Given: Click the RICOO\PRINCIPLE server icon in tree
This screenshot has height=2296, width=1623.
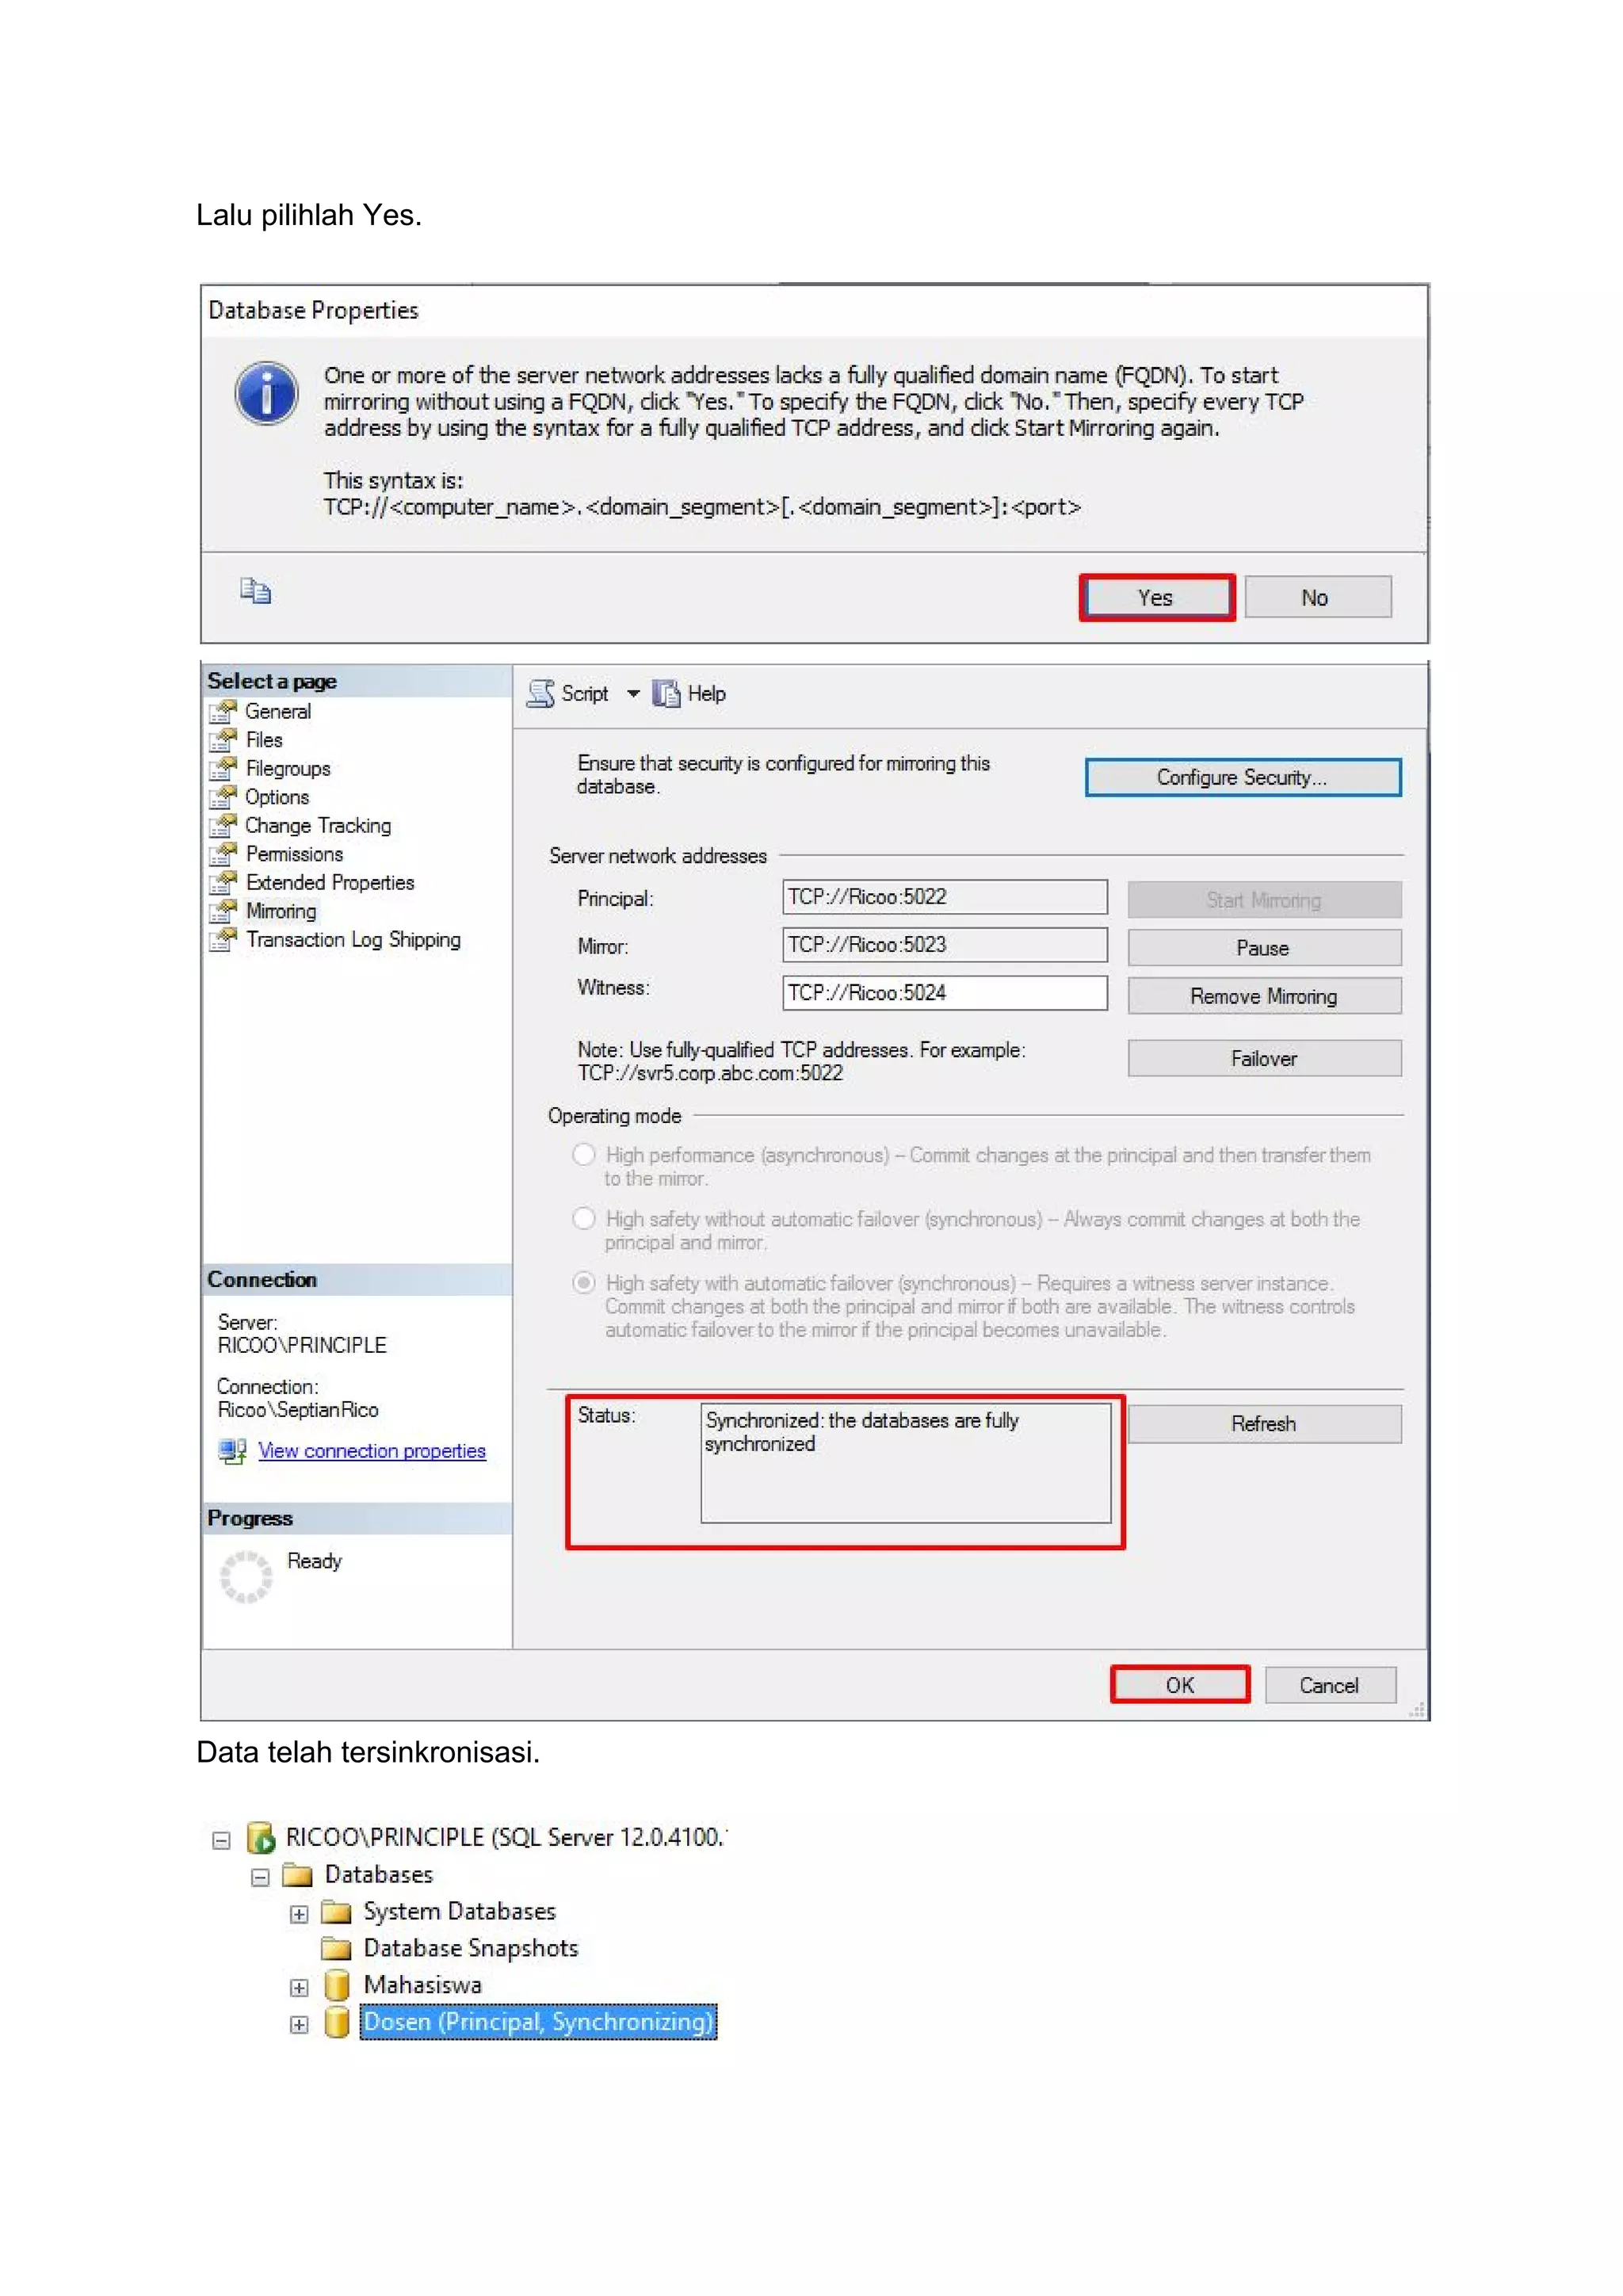Looking at the screenshot, I should [x=261, y=1837].
